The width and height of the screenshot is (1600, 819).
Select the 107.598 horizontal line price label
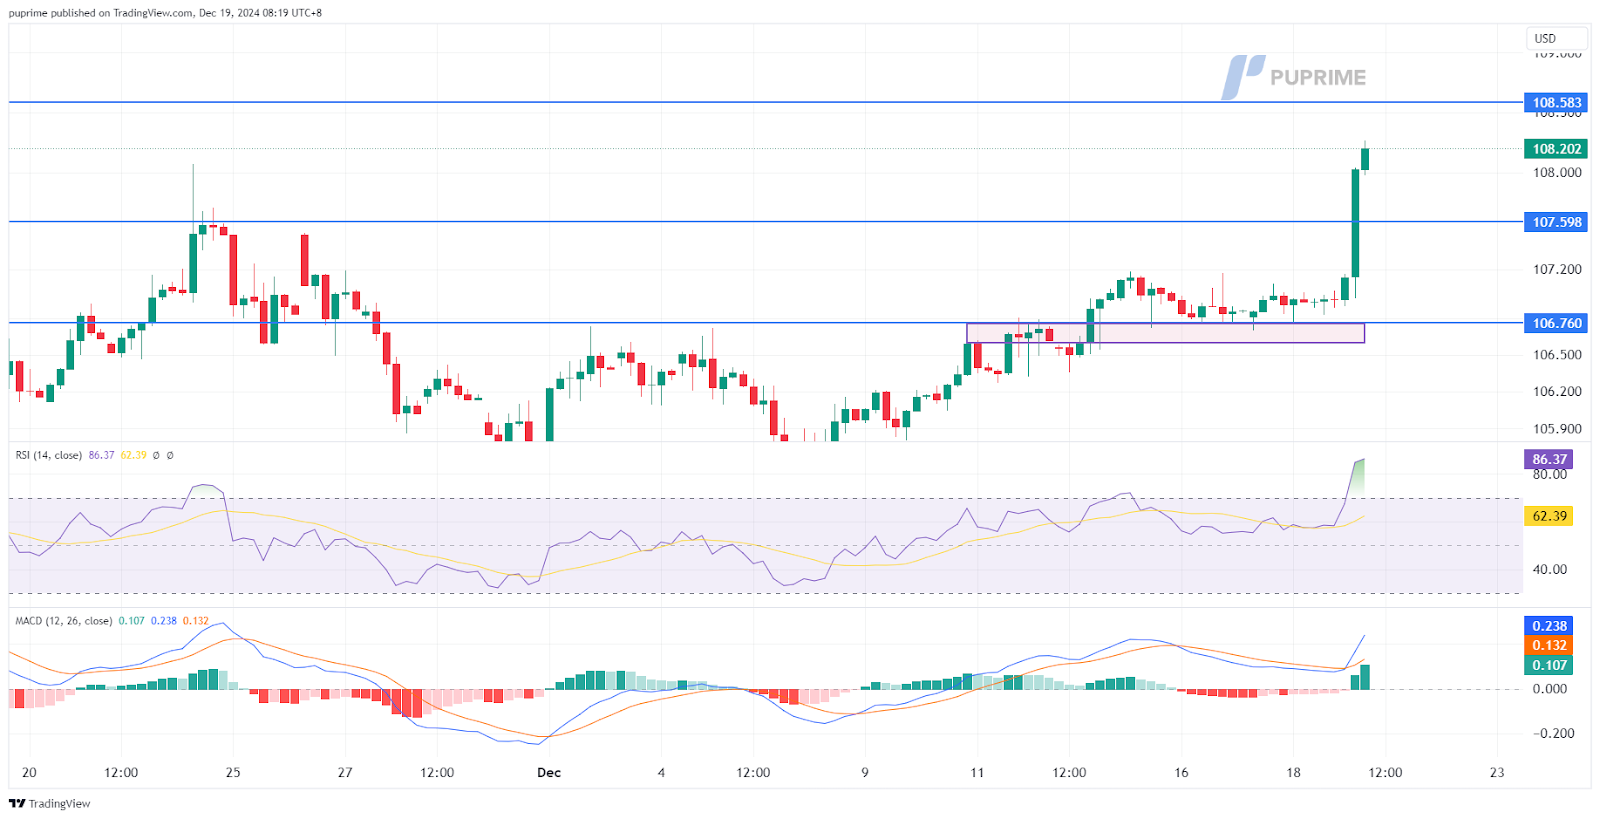click(1556, 222)
